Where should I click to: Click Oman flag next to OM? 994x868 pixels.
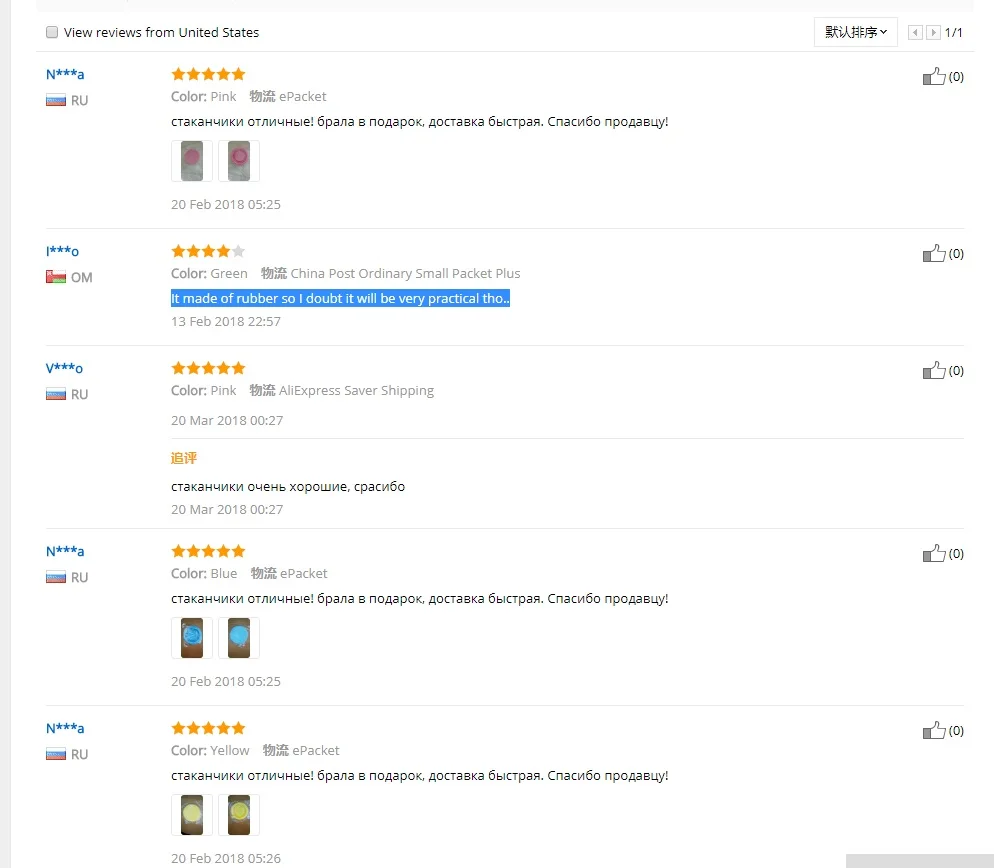pyautogui.click(x=56, y=277)
